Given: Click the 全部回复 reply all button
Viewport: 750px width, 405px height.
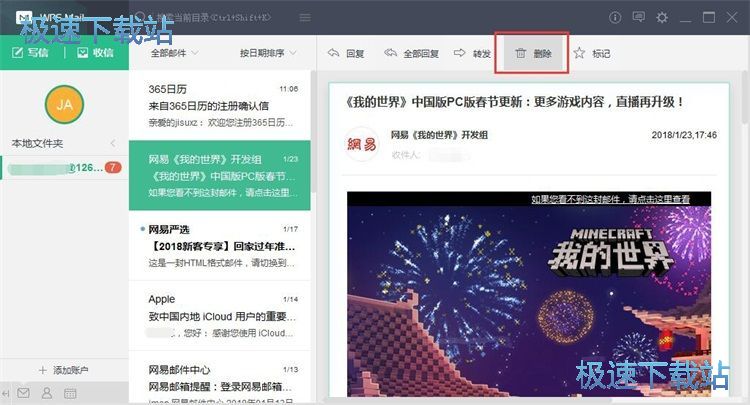Looking at the screenshot, I should pyautogui.click(x=411, y=54).
